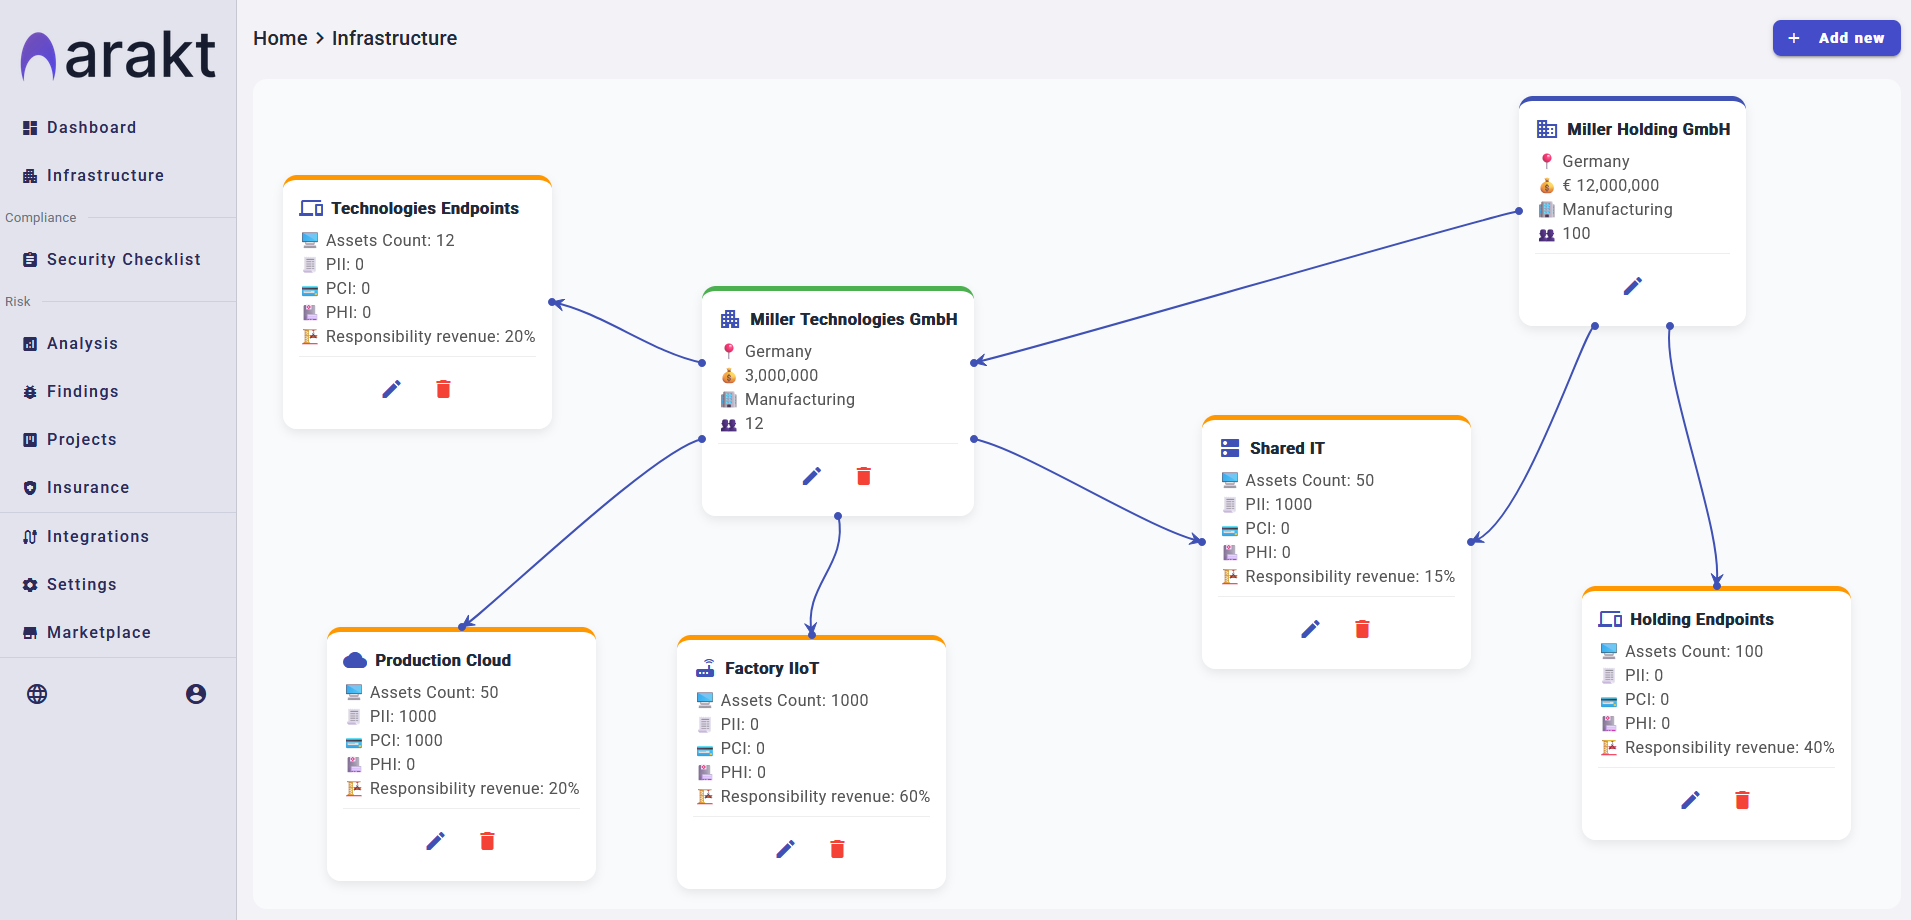Edit the Shared IT node
The height and width of the screenshot is (920, 1911).
point(1311,629)
